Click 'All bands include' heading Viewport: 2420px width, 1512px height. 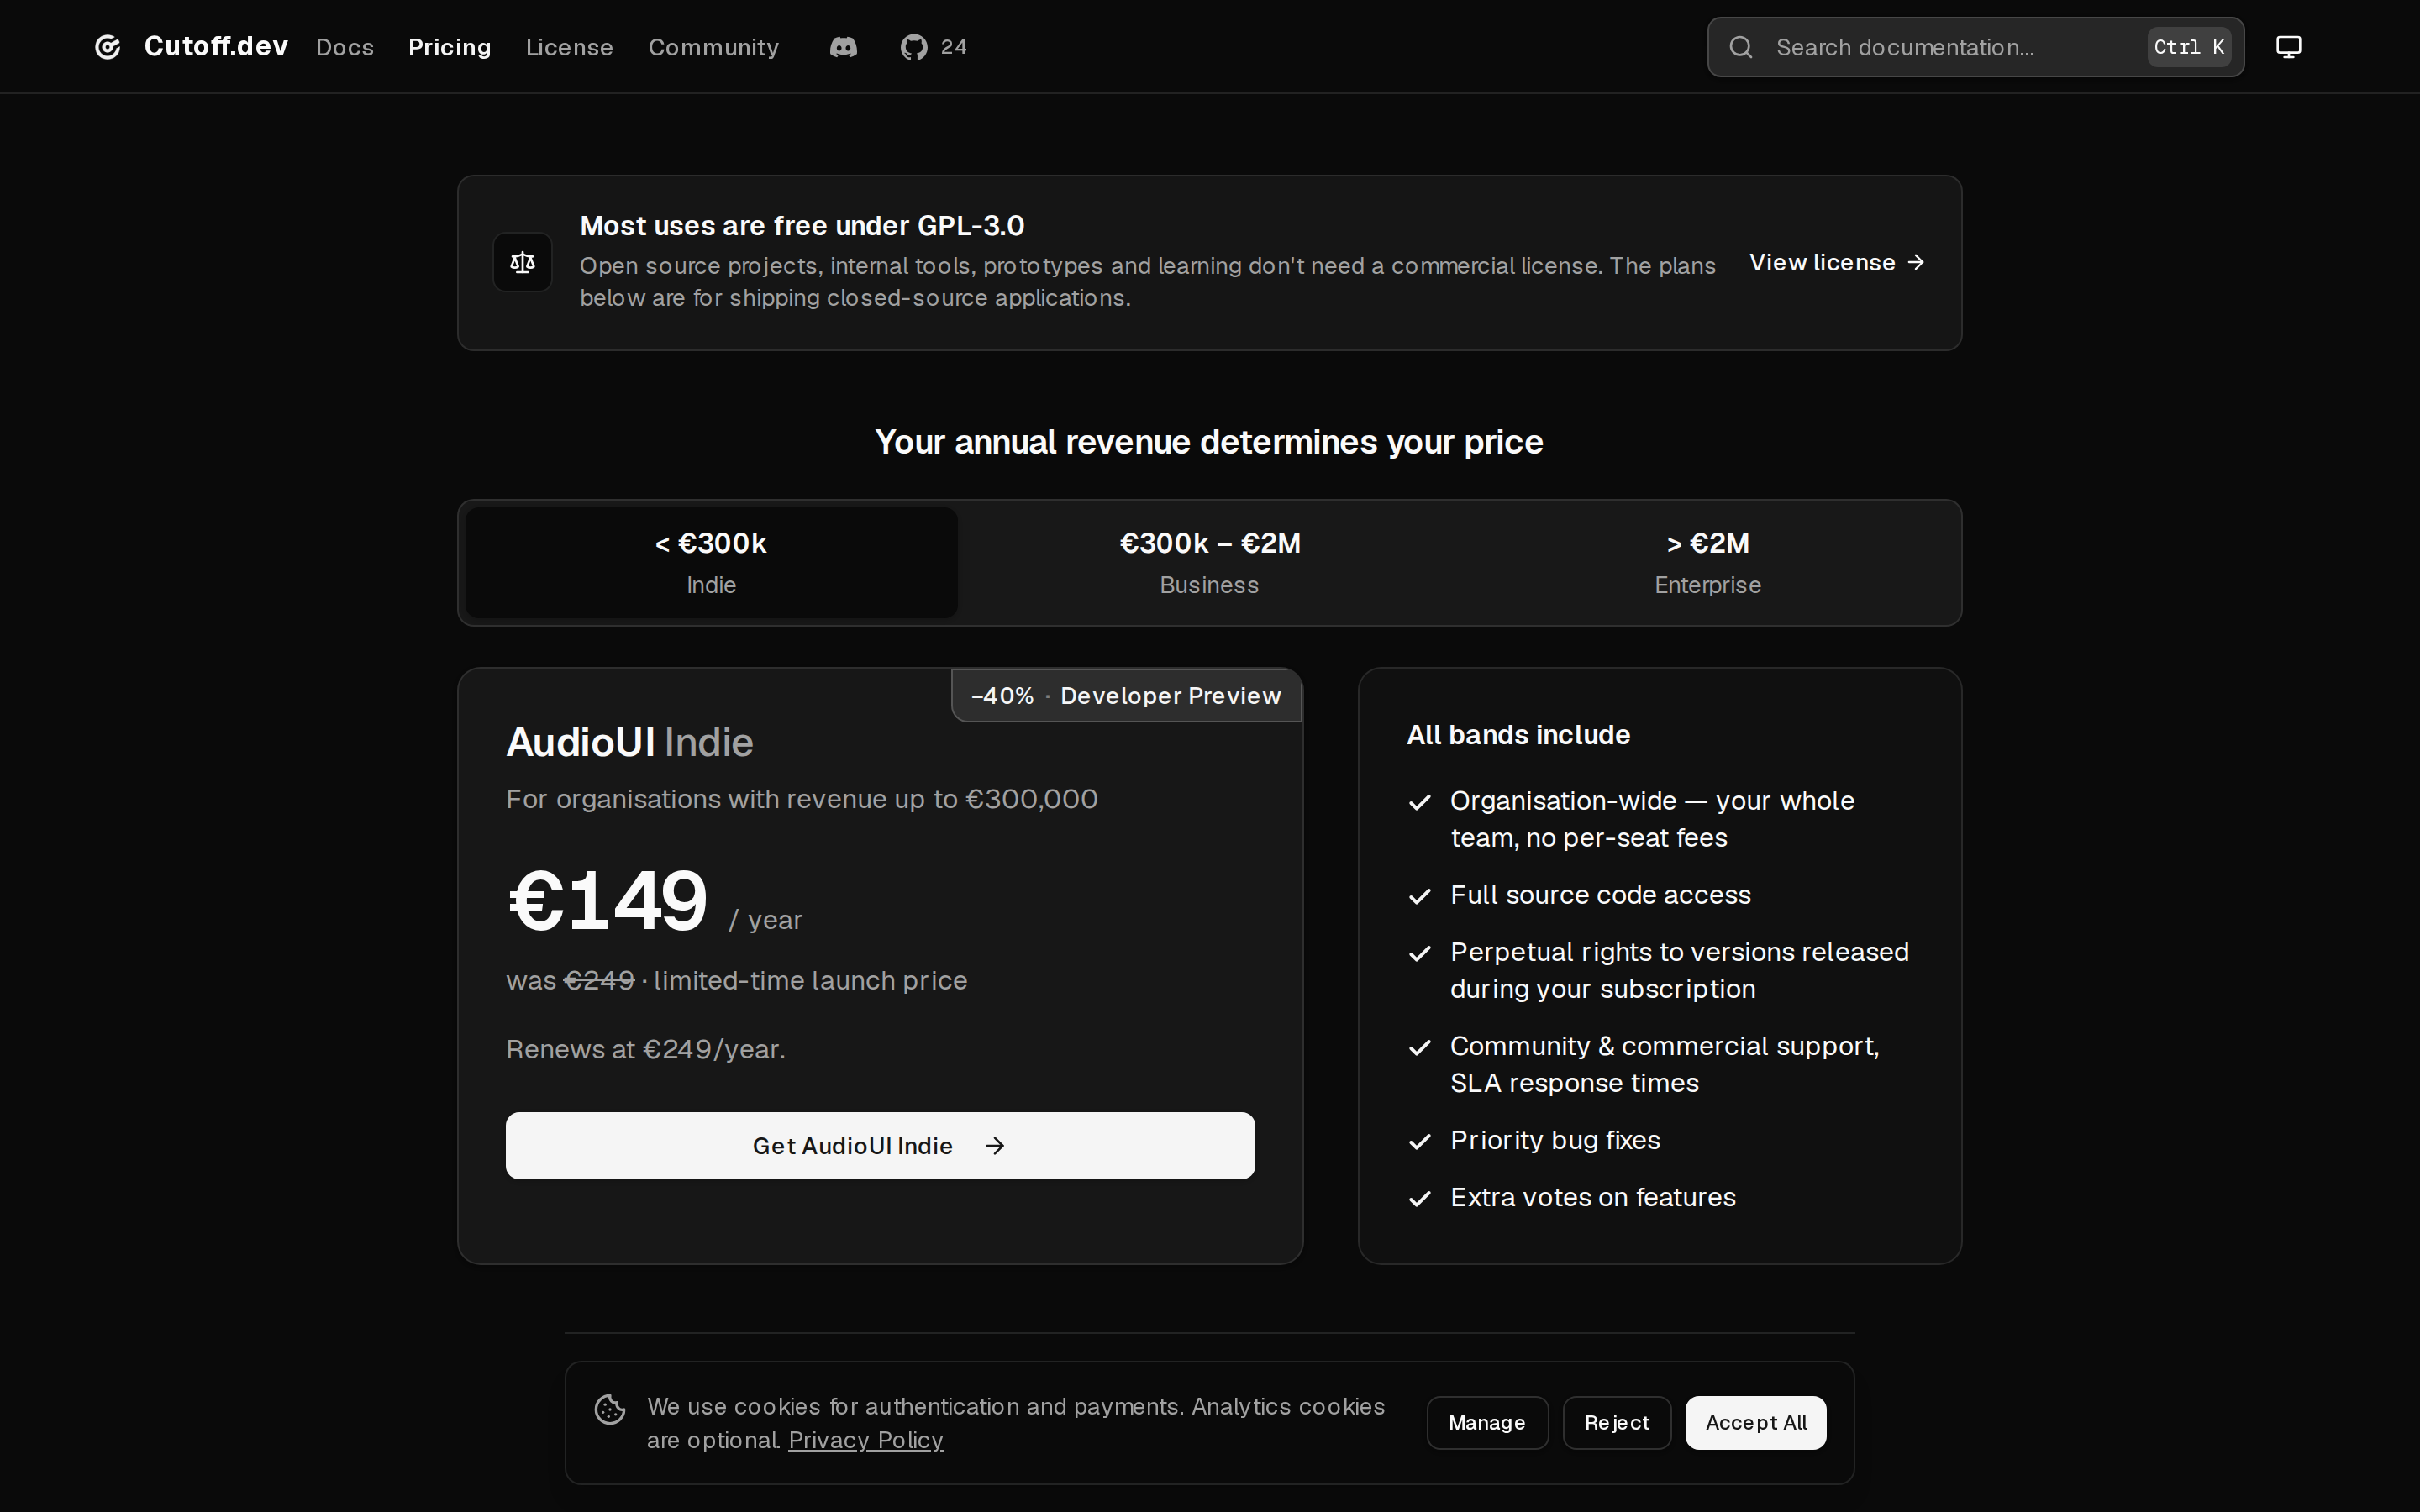pos(1518,735)
